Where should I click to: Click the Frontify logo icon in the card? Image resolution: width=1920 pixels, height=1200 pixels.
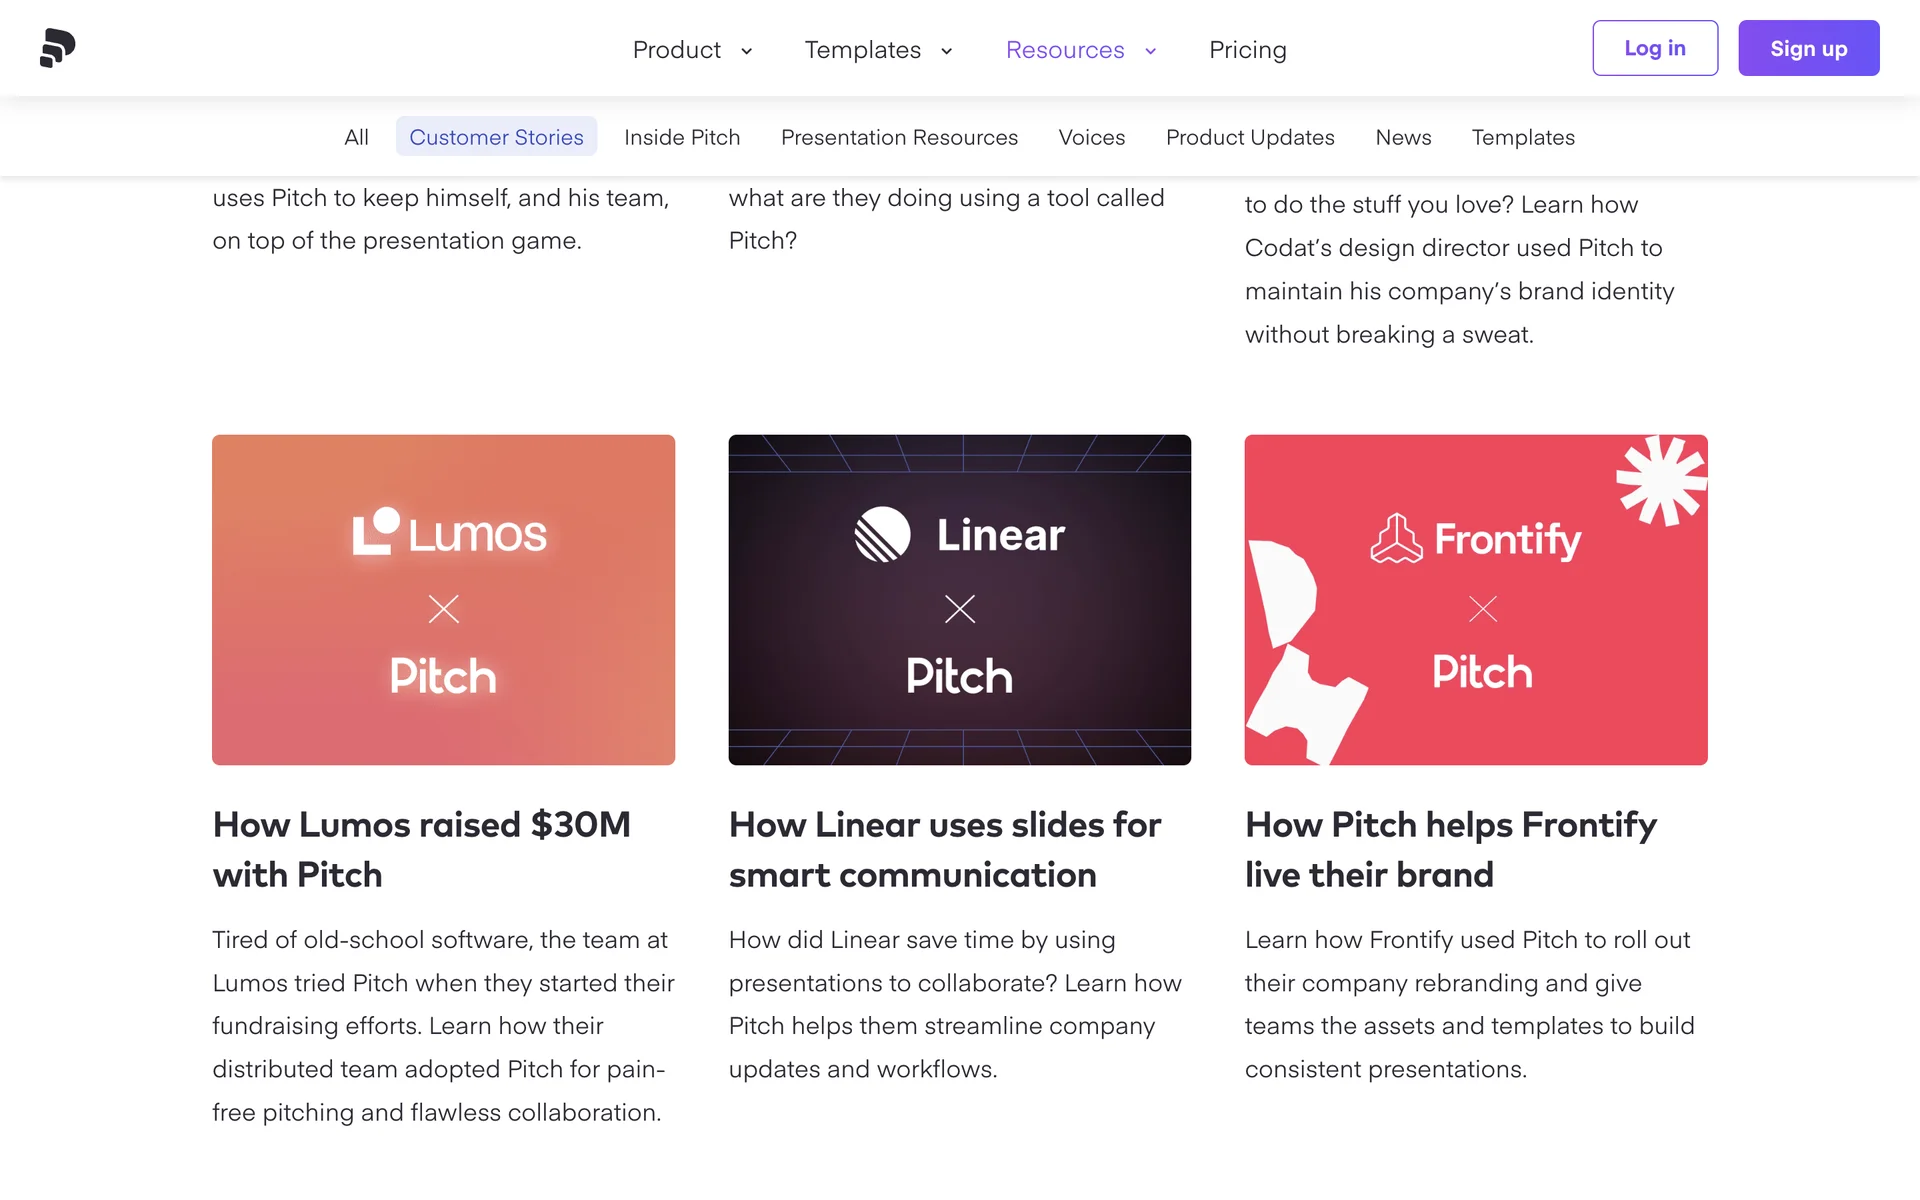pyautogui.click(x=1396, y=539)
